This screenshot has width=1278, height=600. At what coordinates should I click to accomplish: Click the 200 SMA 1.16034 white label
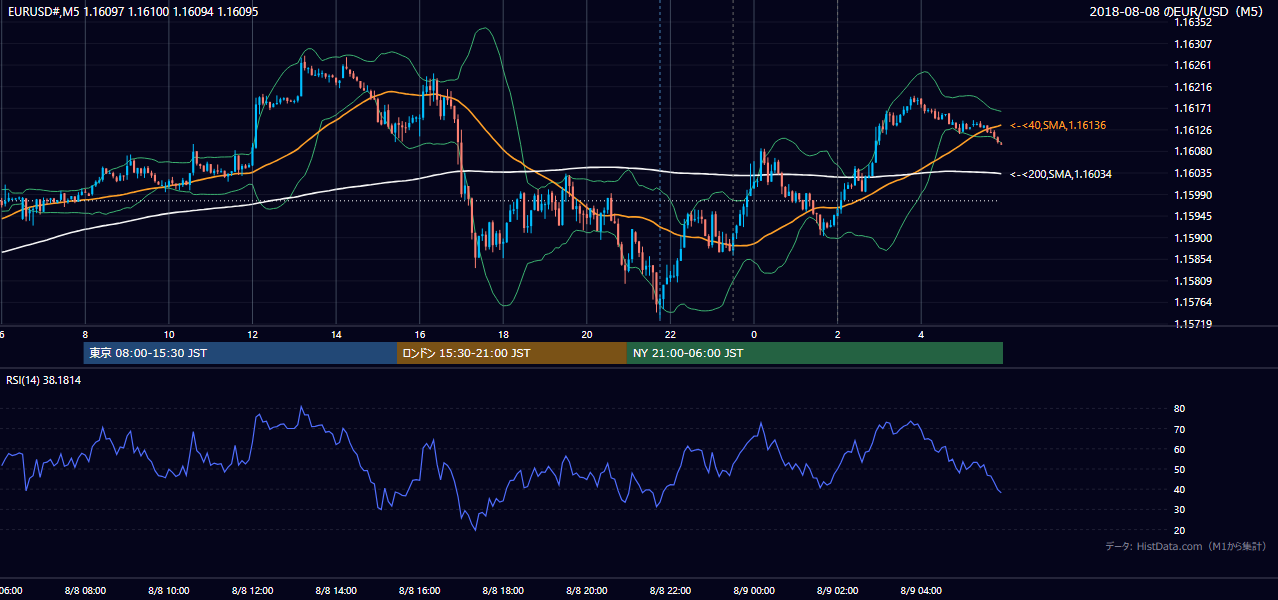coord(1061,174)
